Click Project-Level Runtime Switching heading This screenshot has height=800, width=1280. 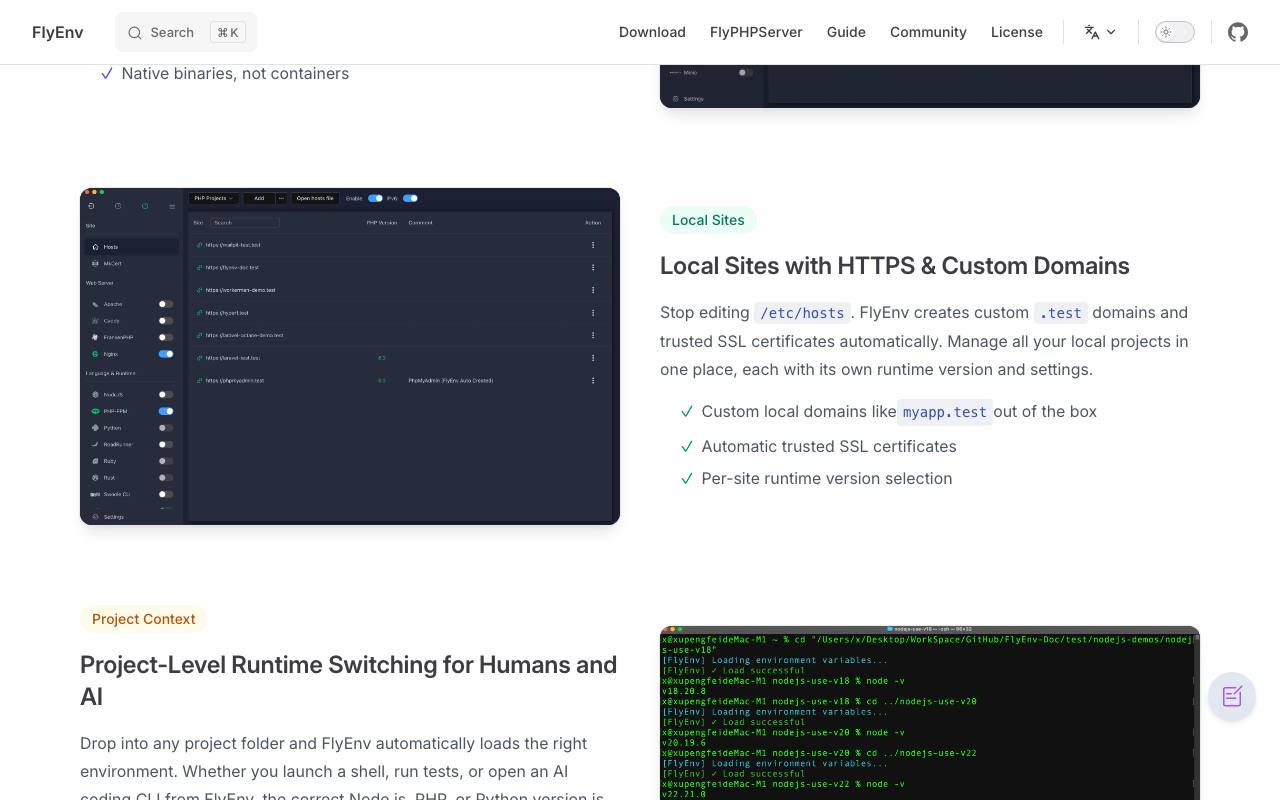click(x=348, y=680)
